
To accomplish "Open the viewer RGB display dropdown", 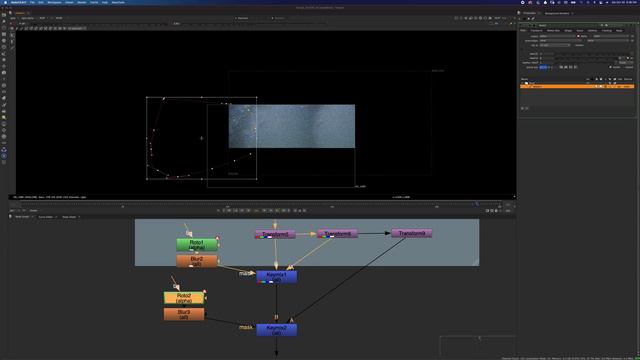I will pyautogui.click(x=43, y=18).
